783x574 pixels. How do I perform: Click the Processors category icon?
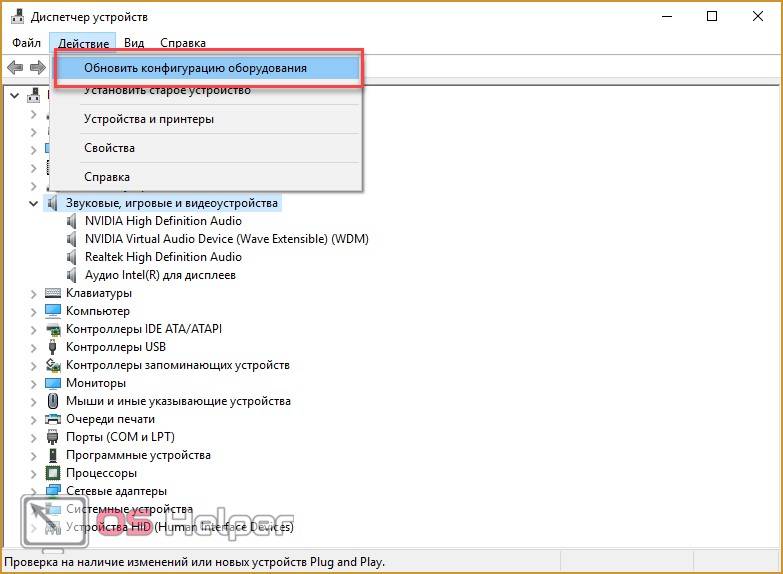pos(54,473)
